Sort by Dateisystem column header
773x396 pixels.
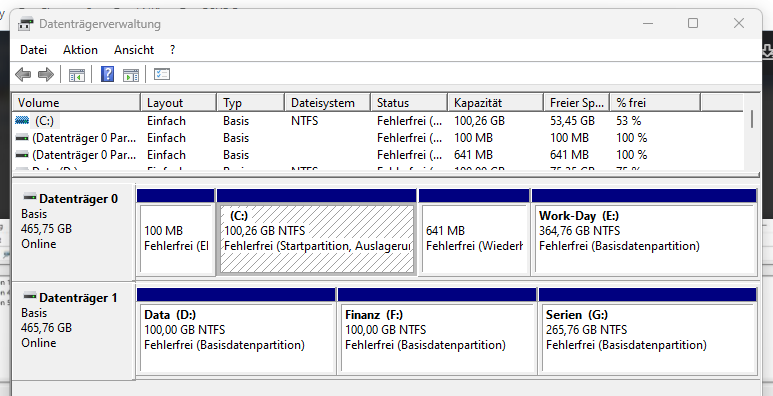coord(328,103)
